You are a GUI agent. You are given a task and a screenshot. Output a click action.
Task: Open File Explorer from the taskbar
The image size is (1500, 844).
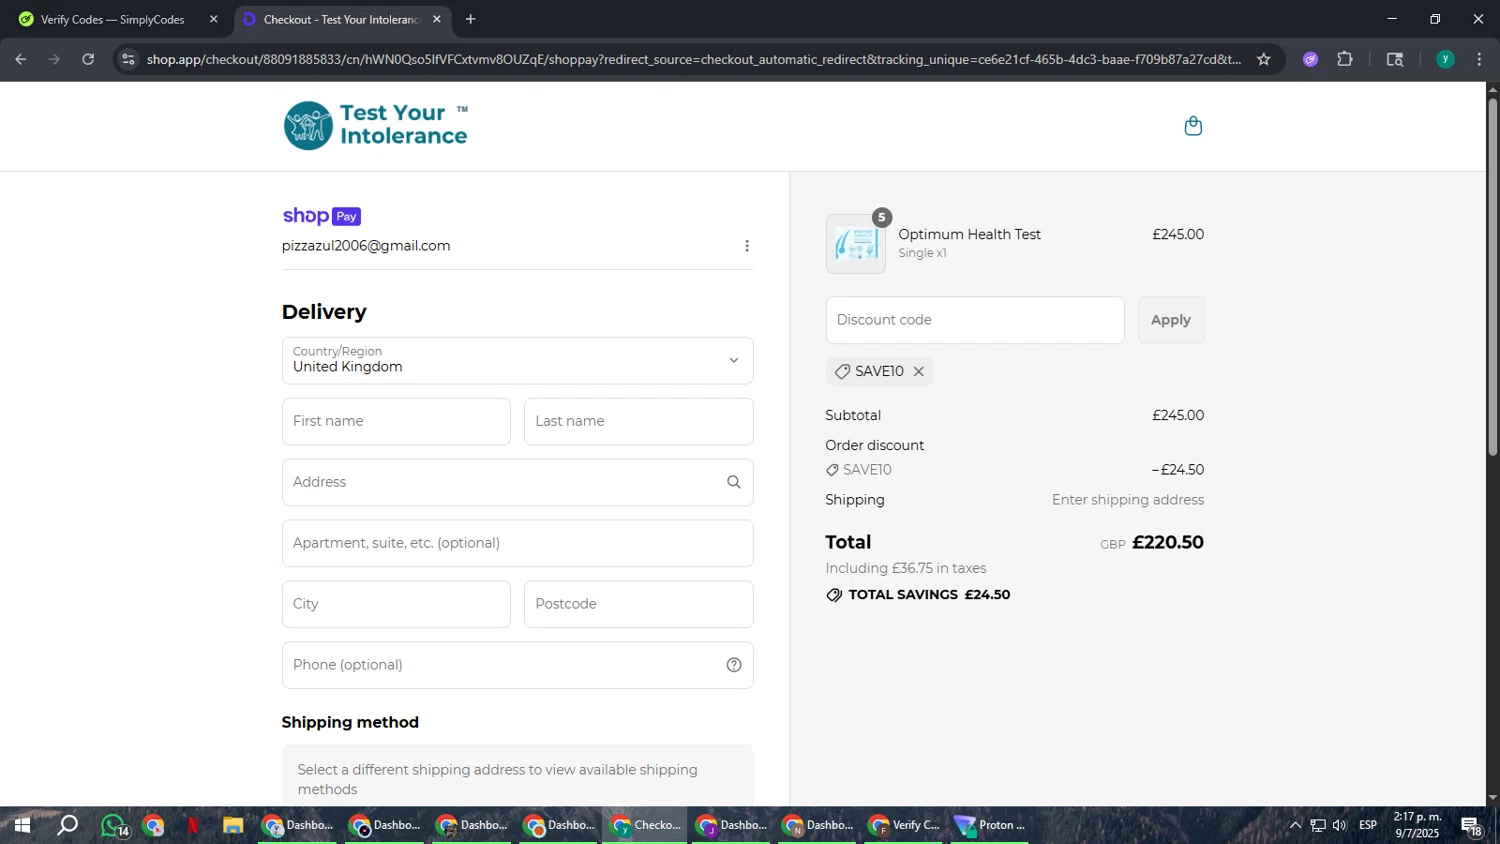233,825
